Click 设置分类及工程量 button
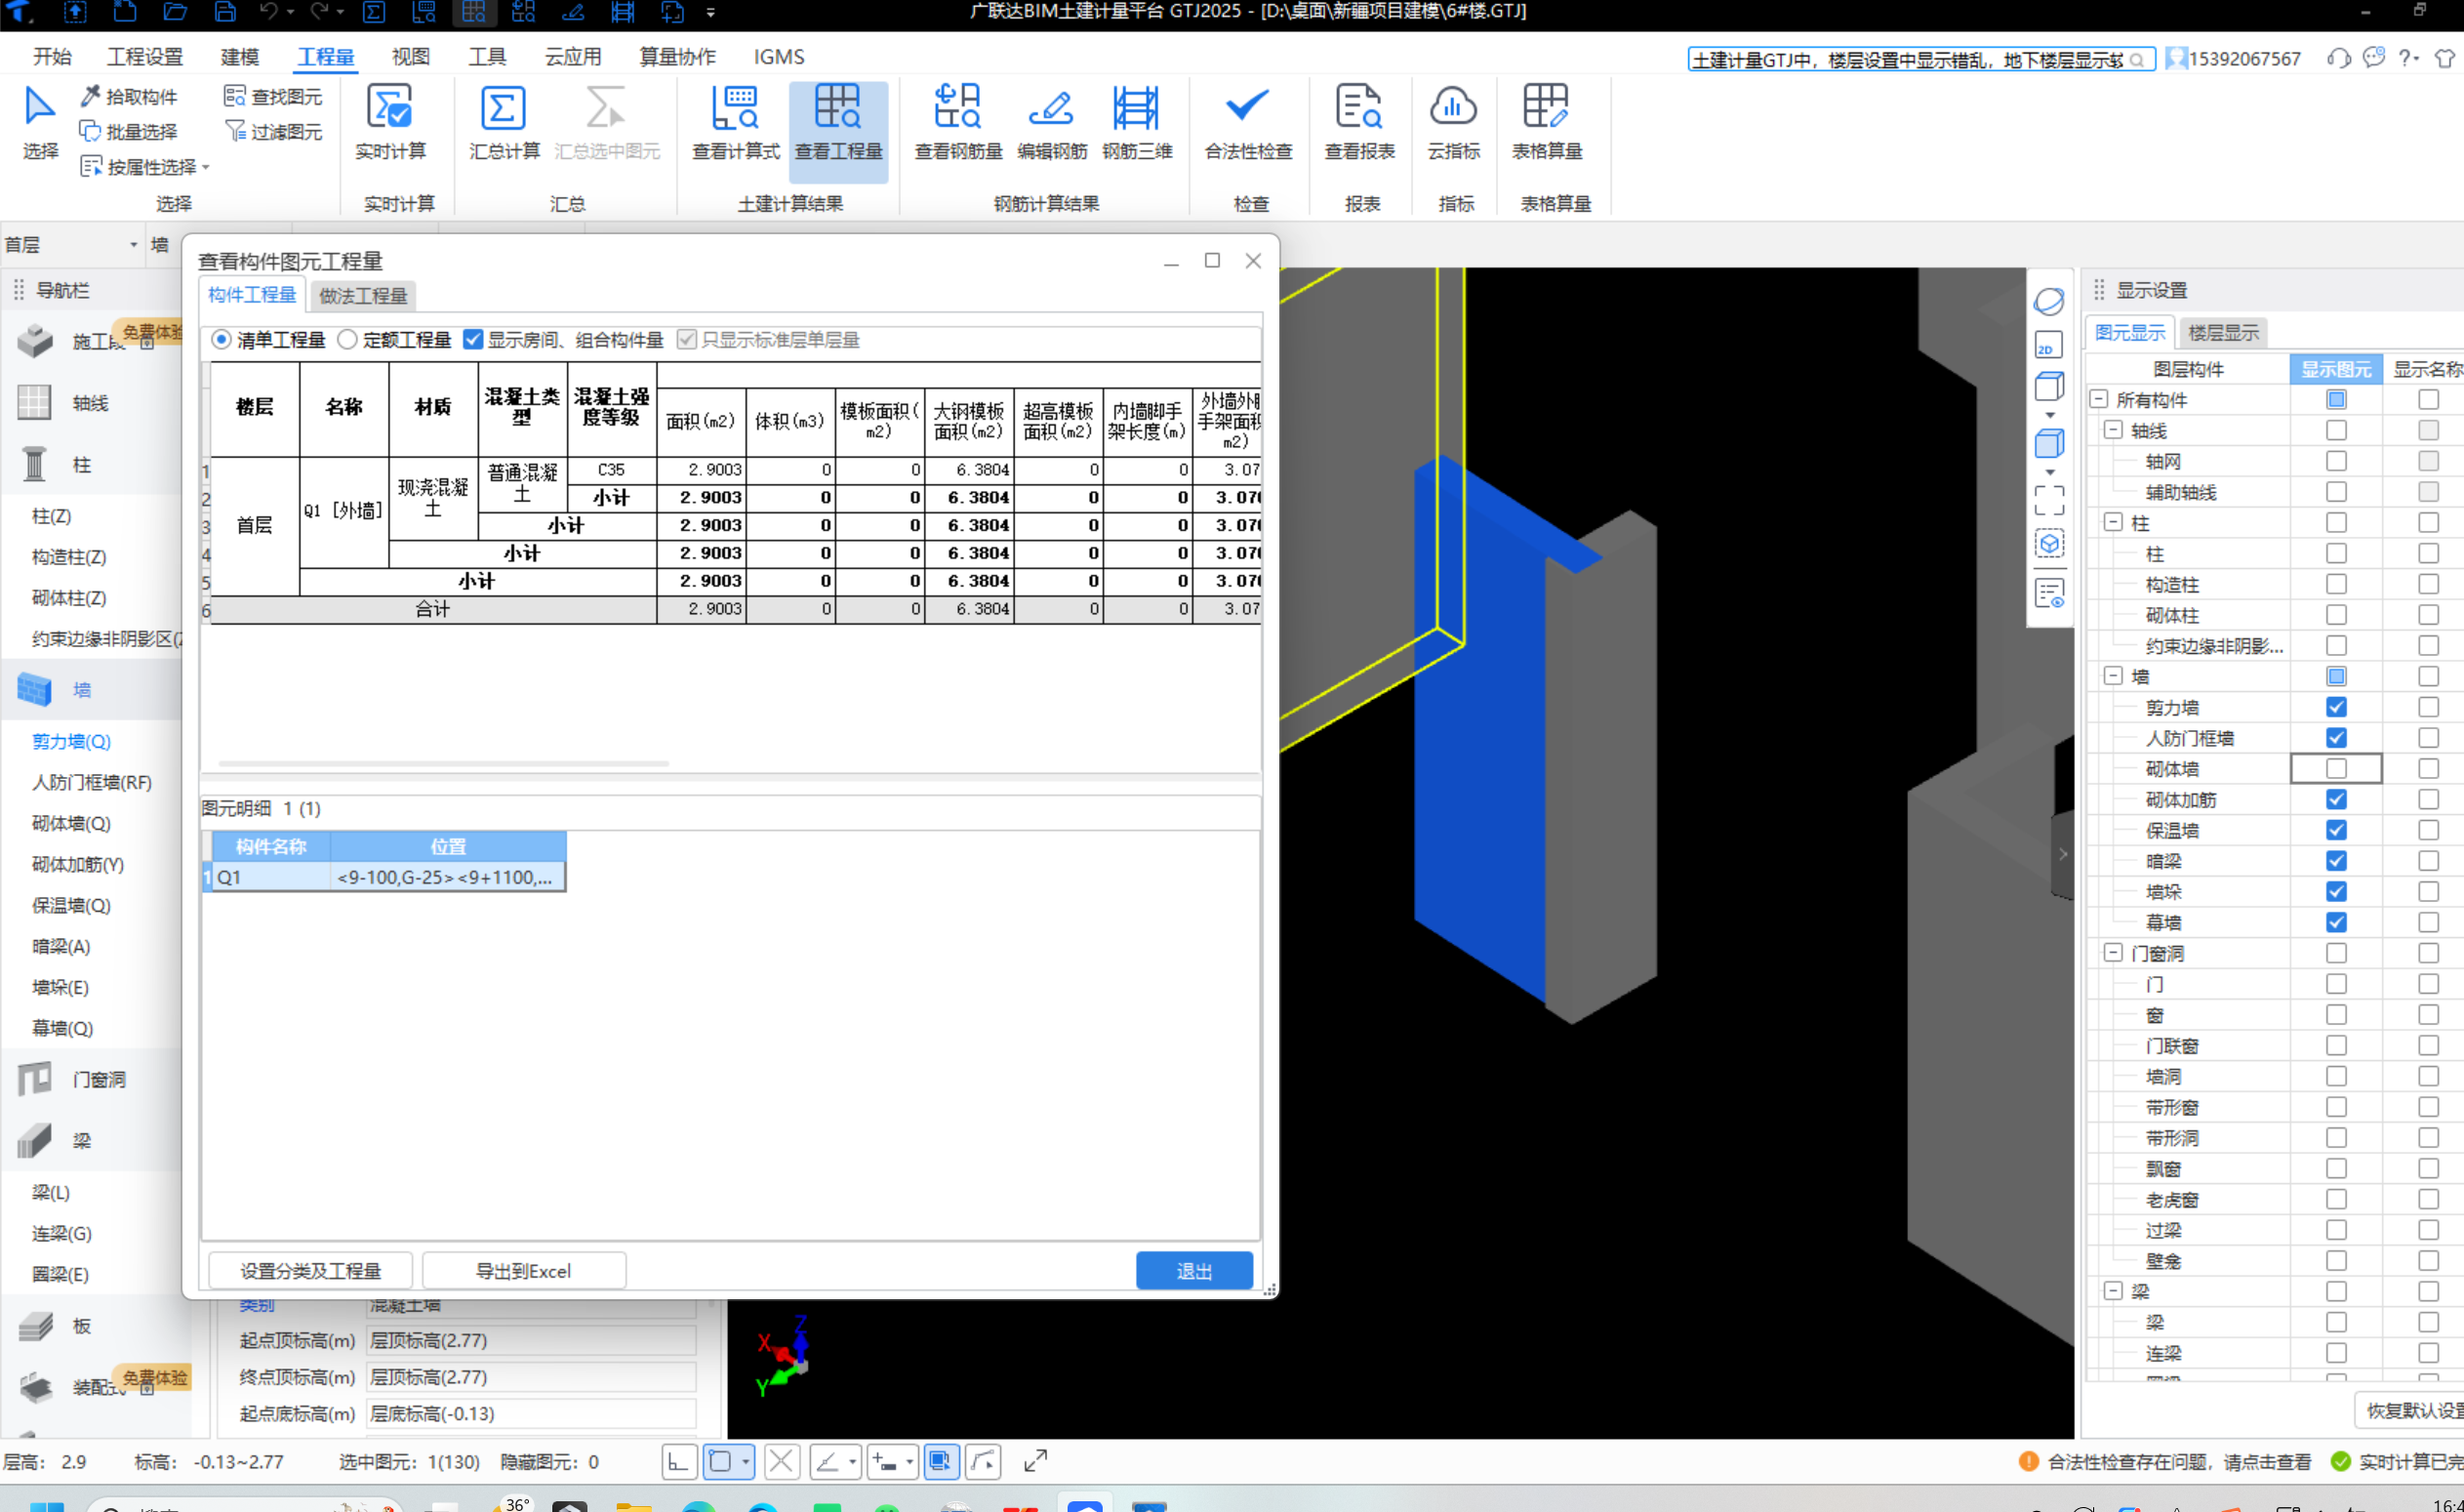 [310, 1270]
